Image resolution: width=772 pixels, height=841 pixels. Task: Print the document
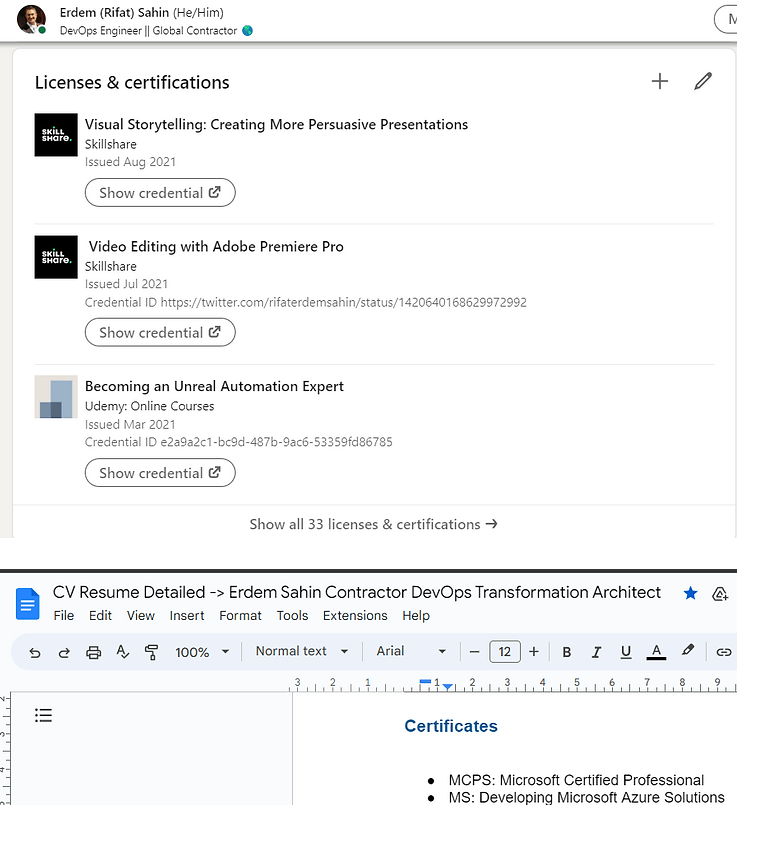coord(93,652)
